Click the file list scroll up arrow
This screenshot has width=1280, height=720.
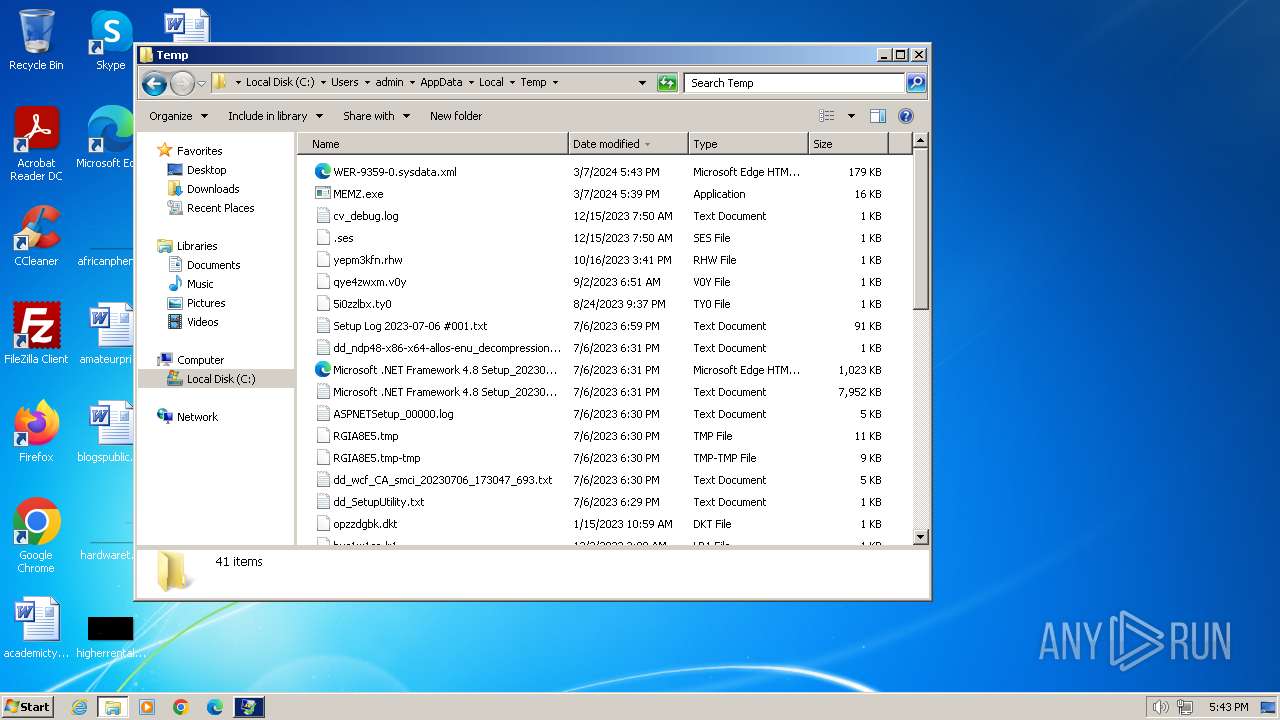click(921, 141)
